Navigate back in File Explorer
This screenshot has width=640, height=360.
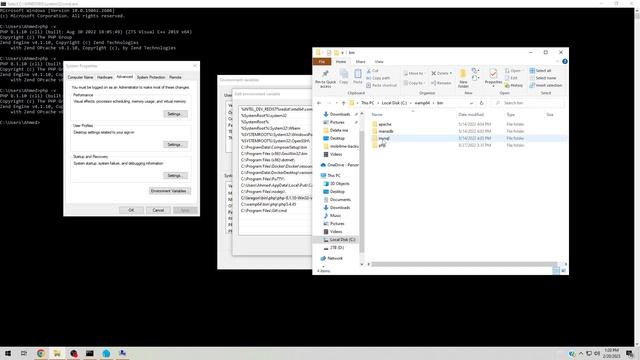pyautogui.click(x=319, y=103)
